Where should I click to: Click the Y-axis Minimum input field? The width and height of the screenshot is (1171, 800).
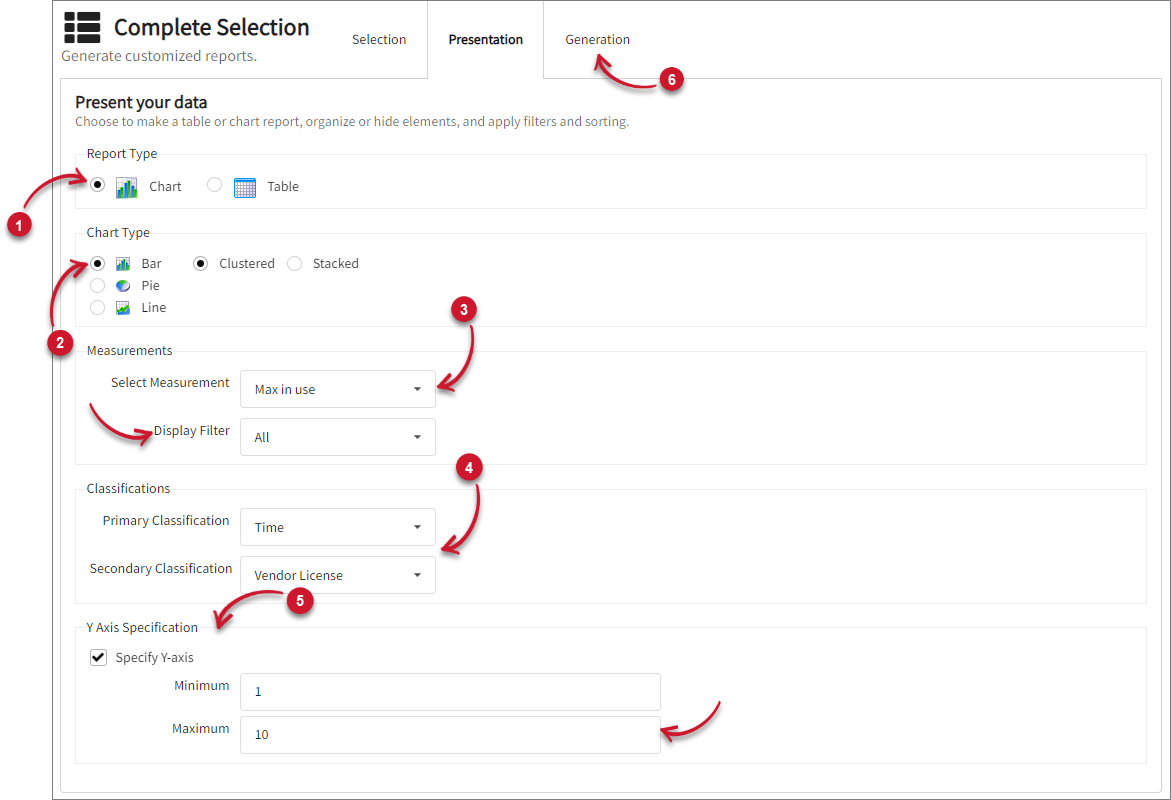tap(450, 692)
